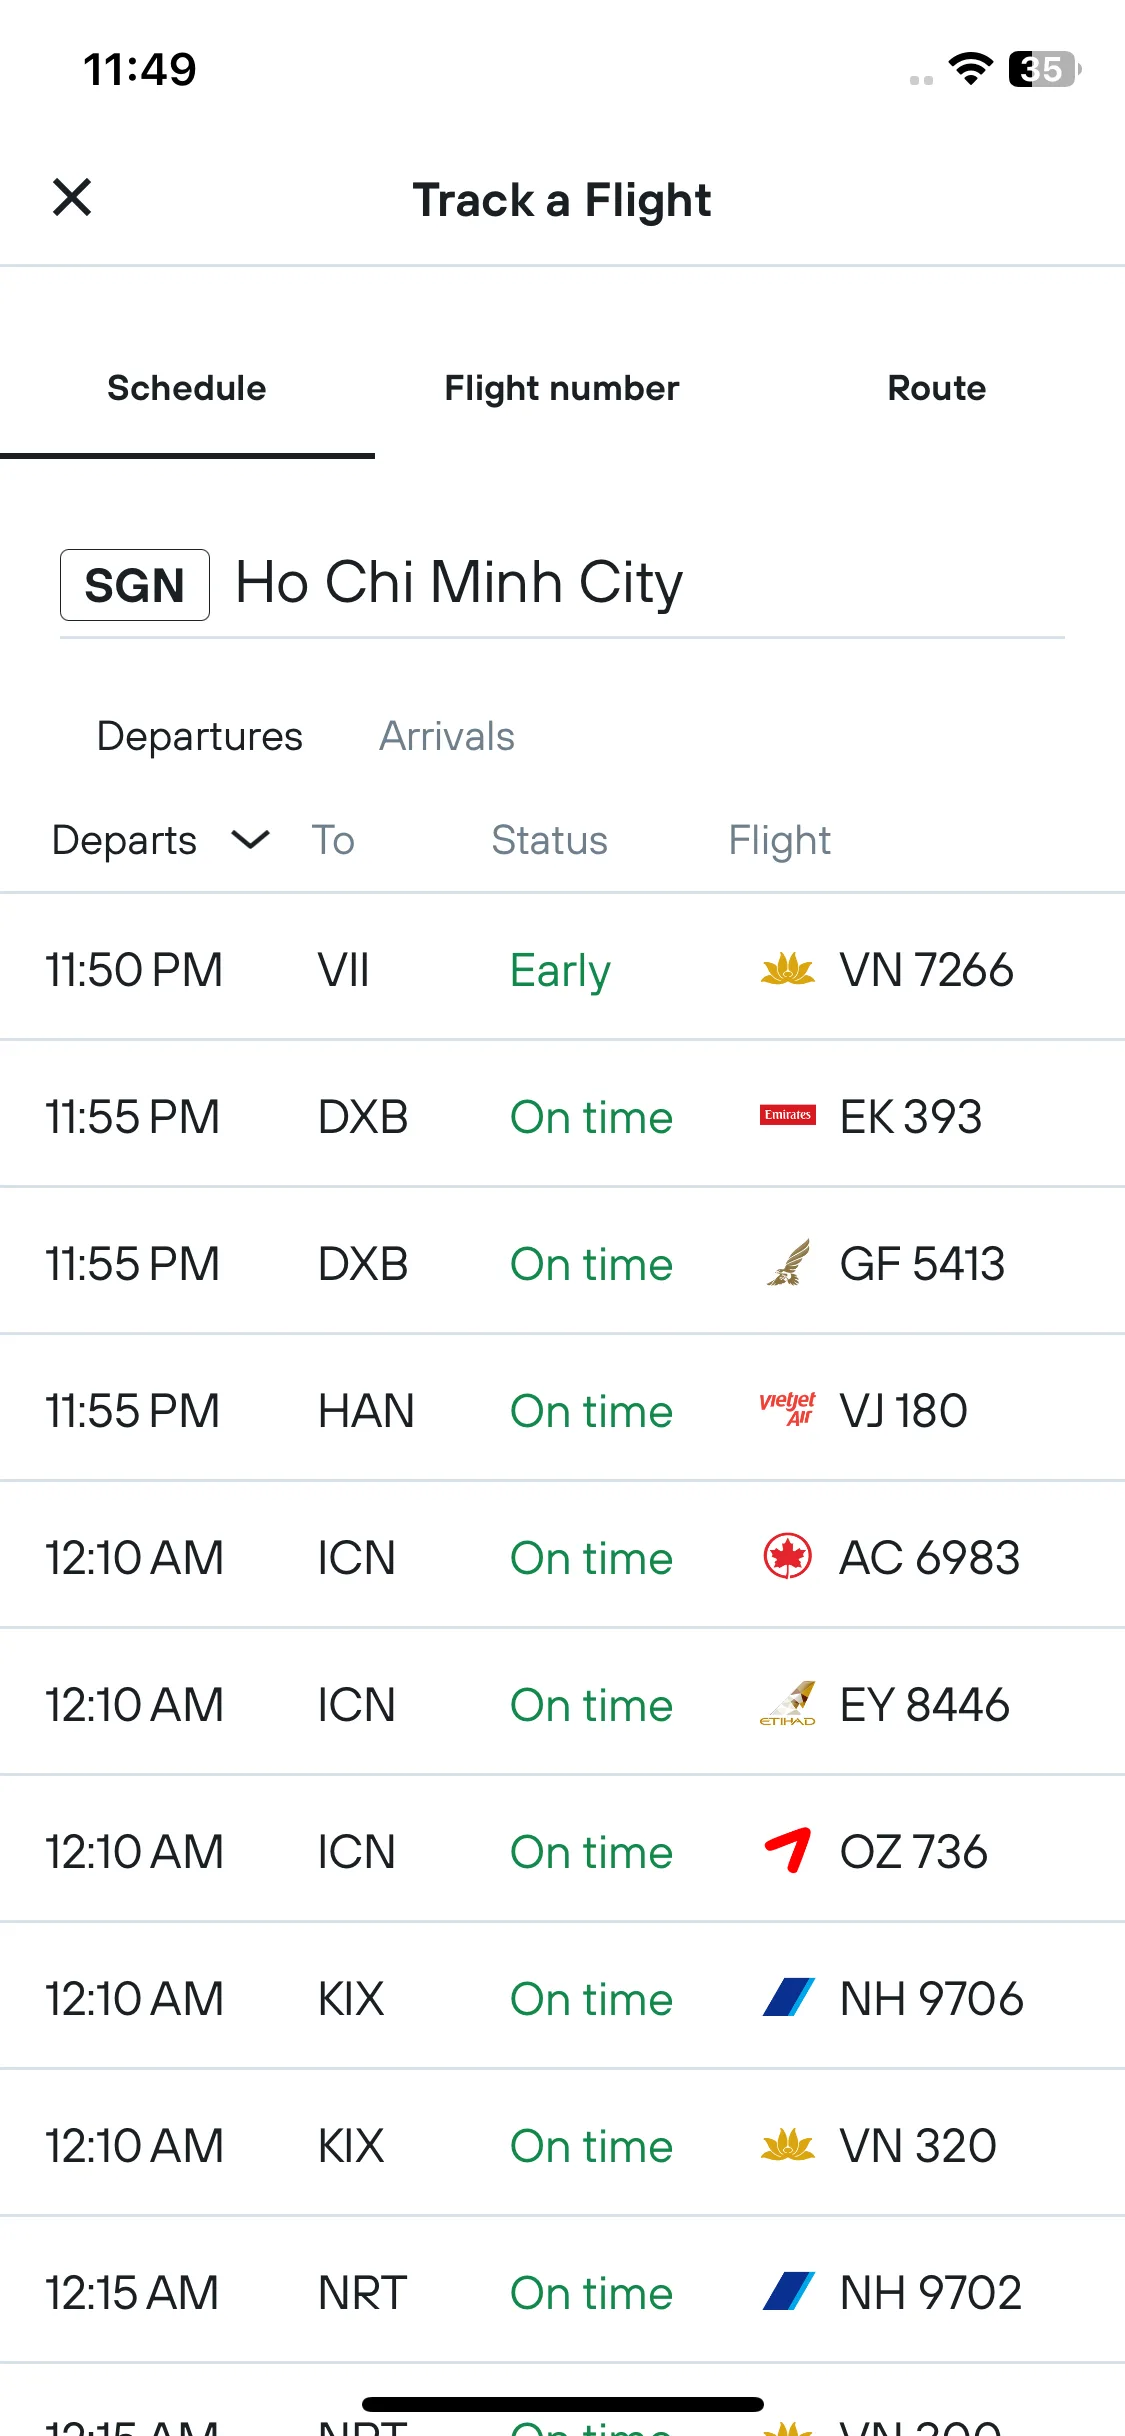1125x2436 pixels.
Task: Tap the Air Canada logo beside AC 6983
Action: pos(787,1557)
